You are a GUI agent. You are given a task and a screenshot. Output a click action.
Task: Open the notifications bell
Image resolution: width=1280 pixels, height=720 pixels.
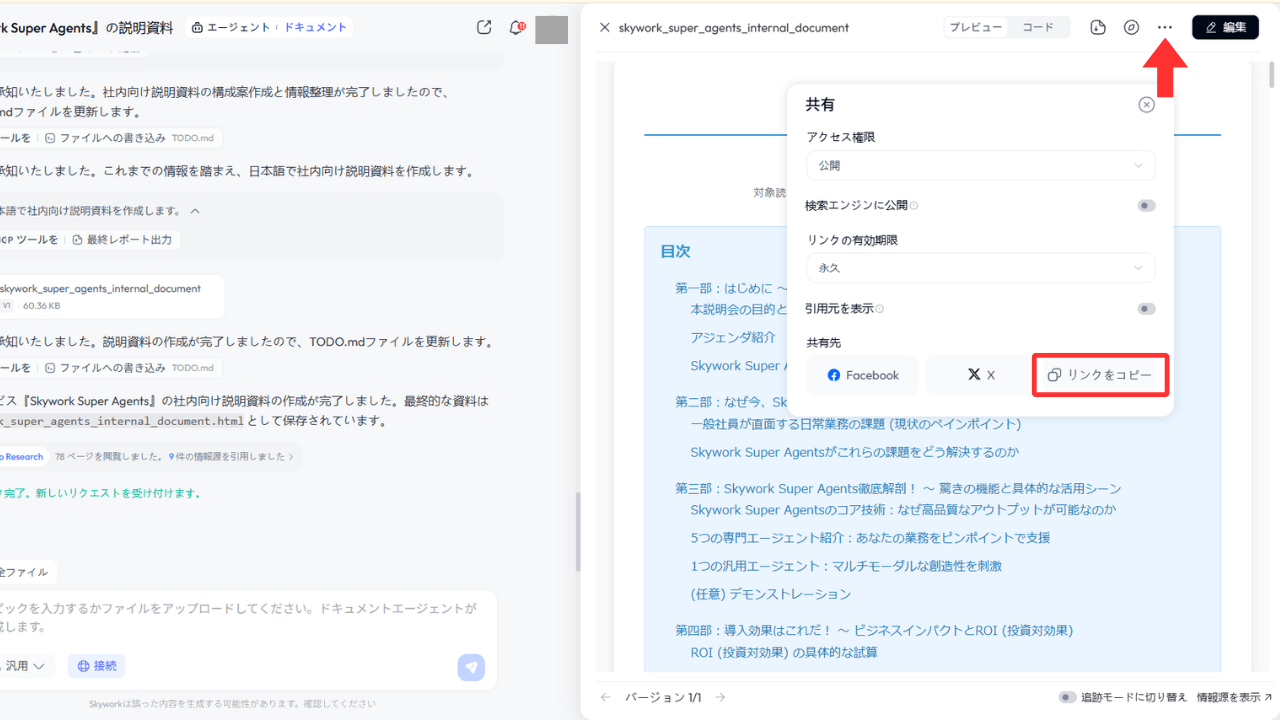pyautogui.click(x=517, y=28)
